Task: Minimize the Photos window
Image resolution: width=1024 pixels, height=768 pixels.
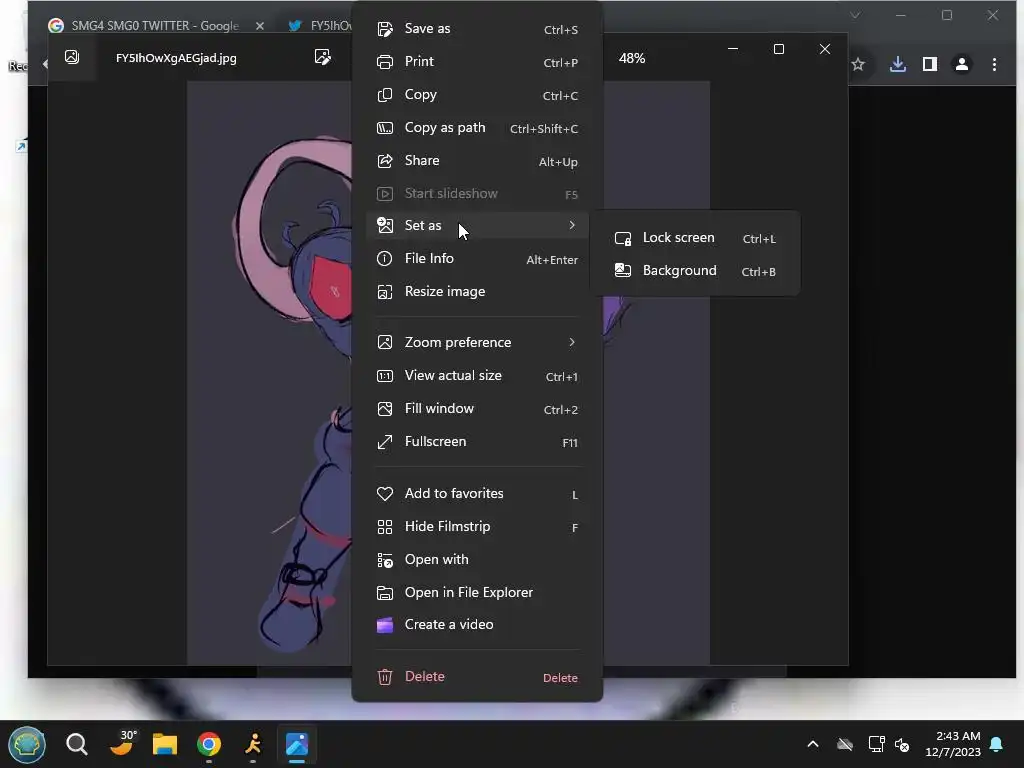Action: point(733,49)
